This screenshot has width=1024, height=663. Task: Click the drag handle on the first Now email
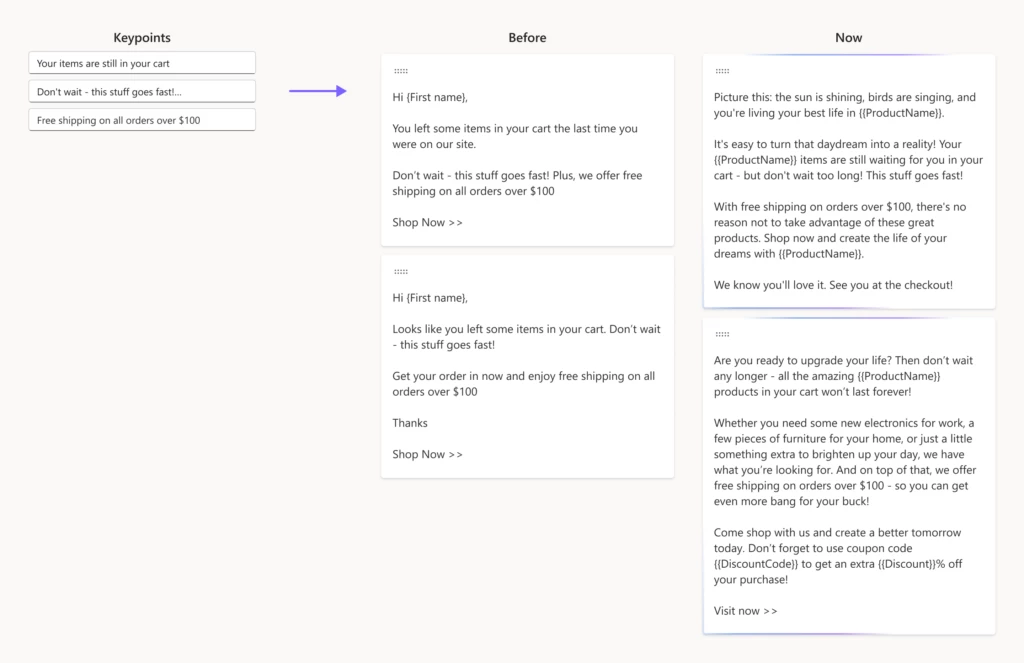pyautogui.click(x=723, y=70)
